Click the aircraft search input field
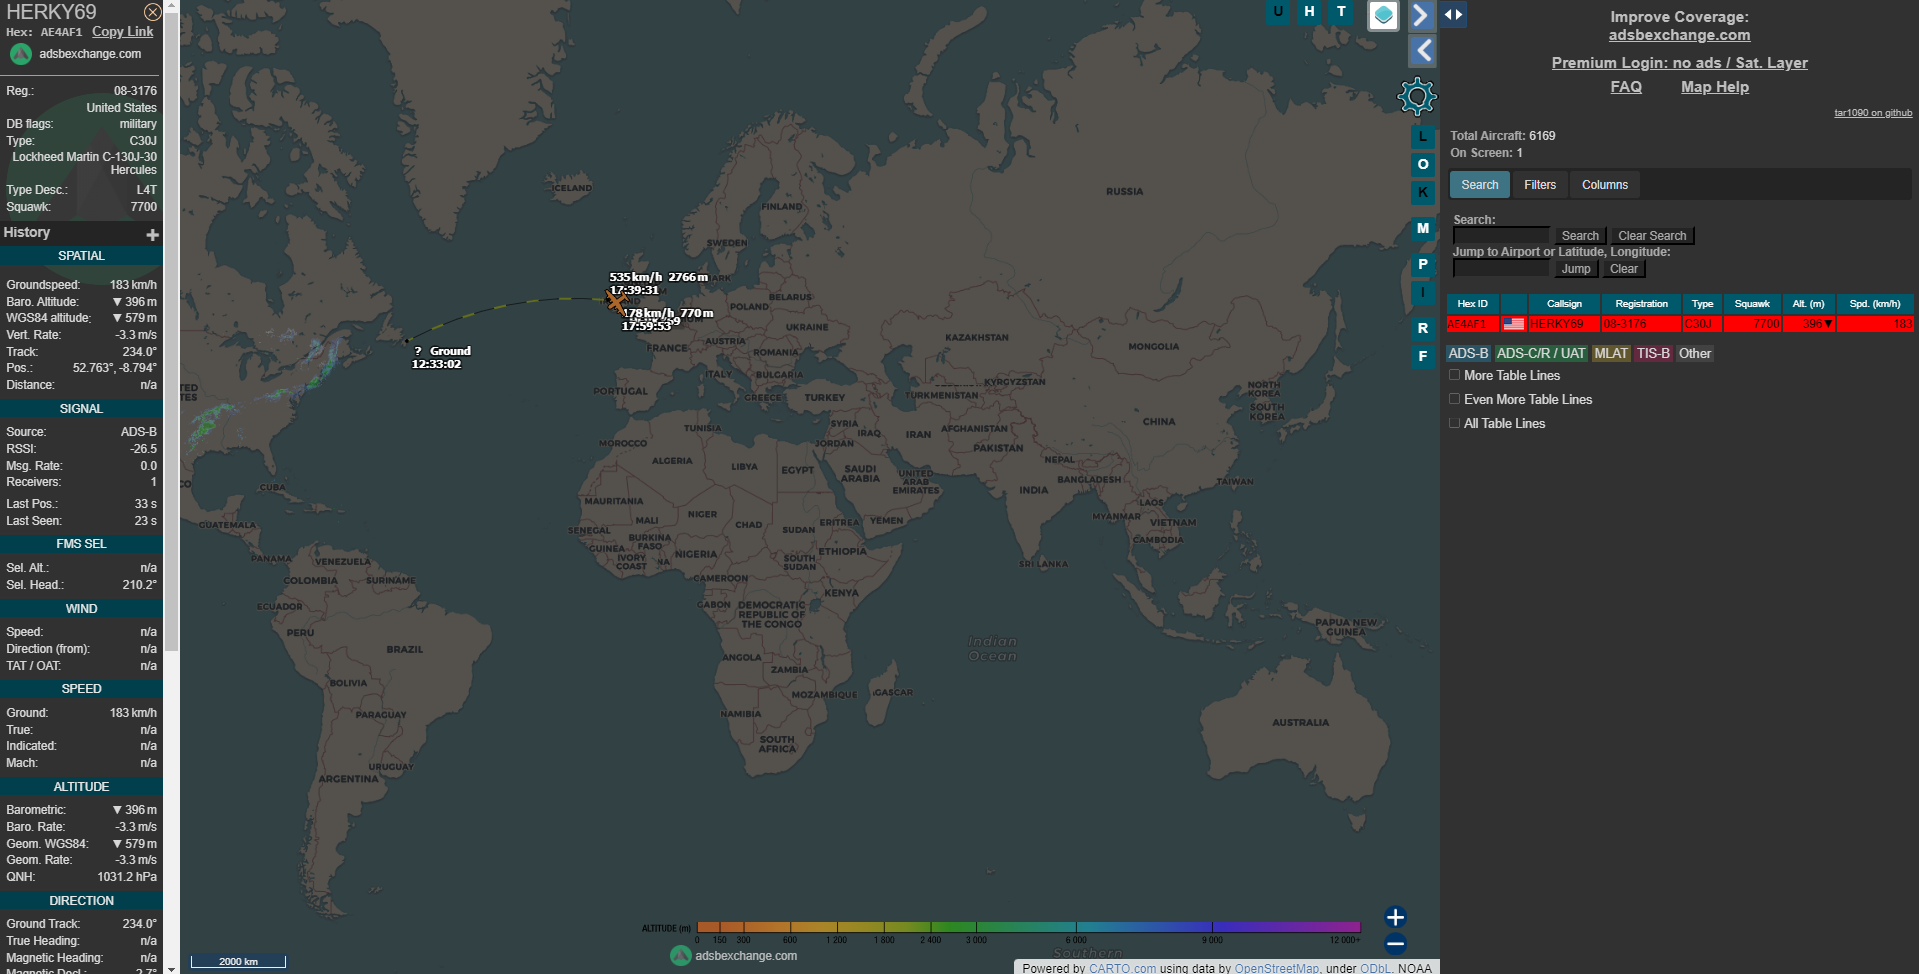The image size is (1919, 974). (1501, 236)
